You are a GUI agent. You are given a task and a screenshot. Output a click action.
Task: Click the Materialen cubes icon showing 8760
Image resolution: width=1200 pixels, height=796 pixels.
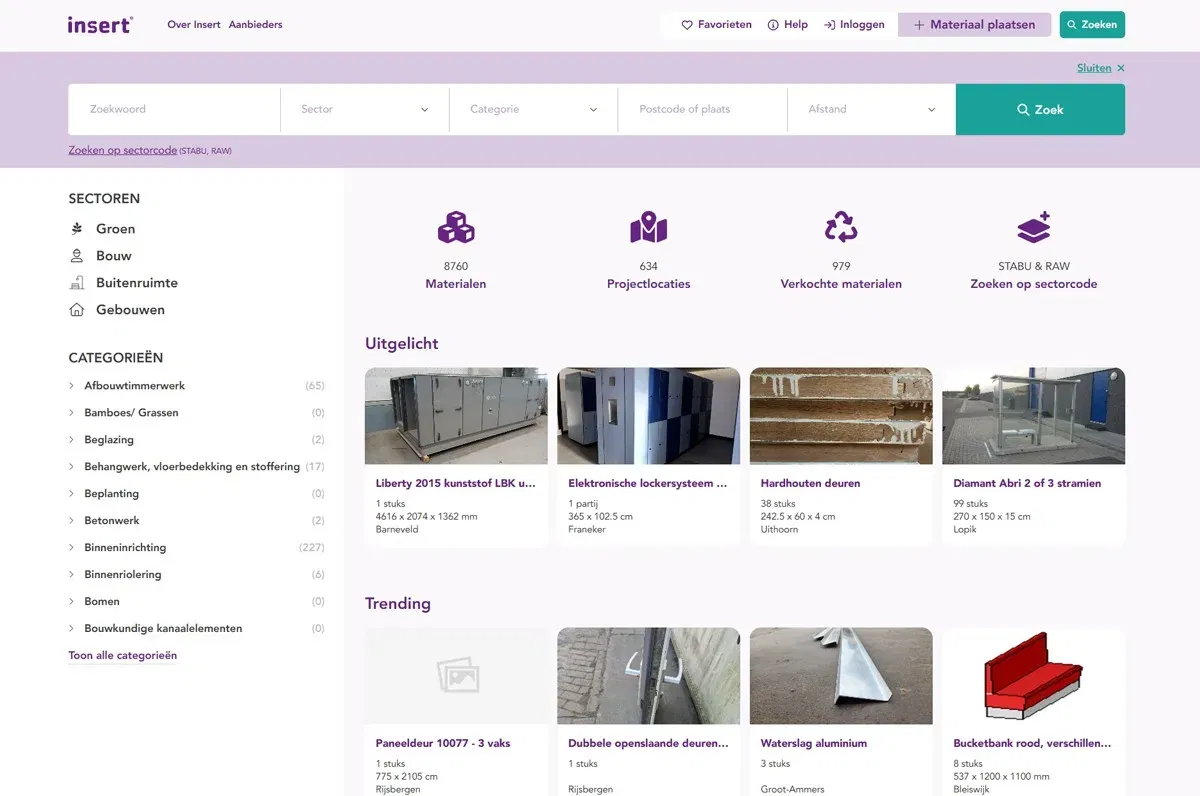point(456,227)
